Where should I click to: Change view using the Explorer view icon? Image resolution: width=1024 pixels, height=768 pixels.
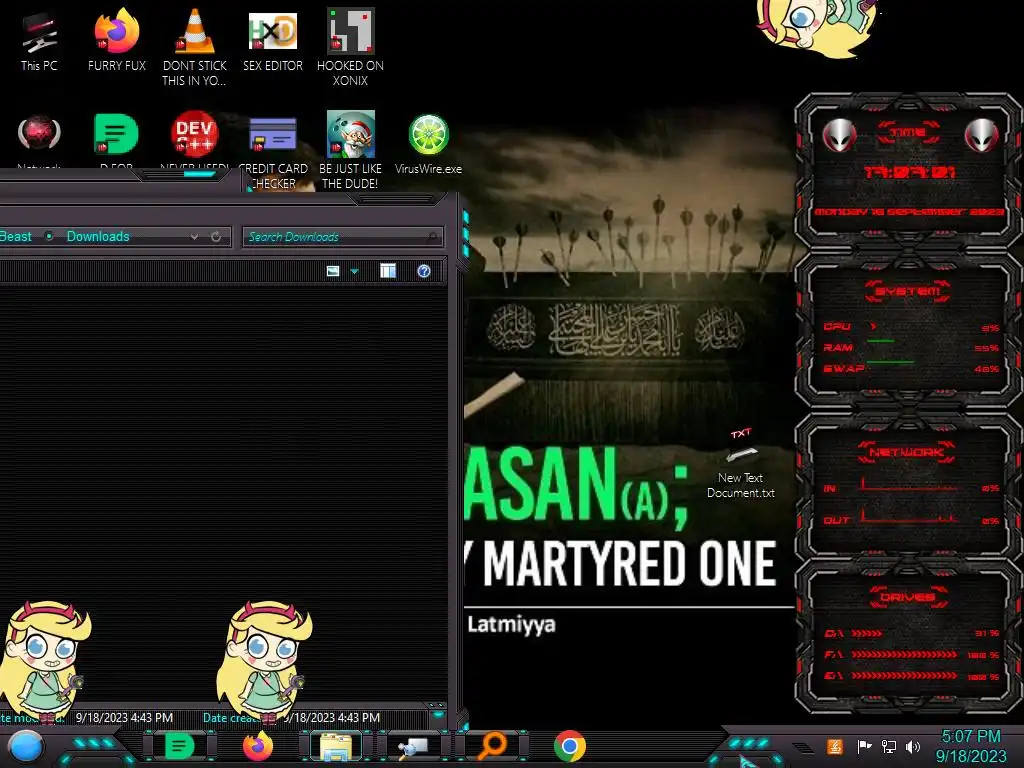333,271
